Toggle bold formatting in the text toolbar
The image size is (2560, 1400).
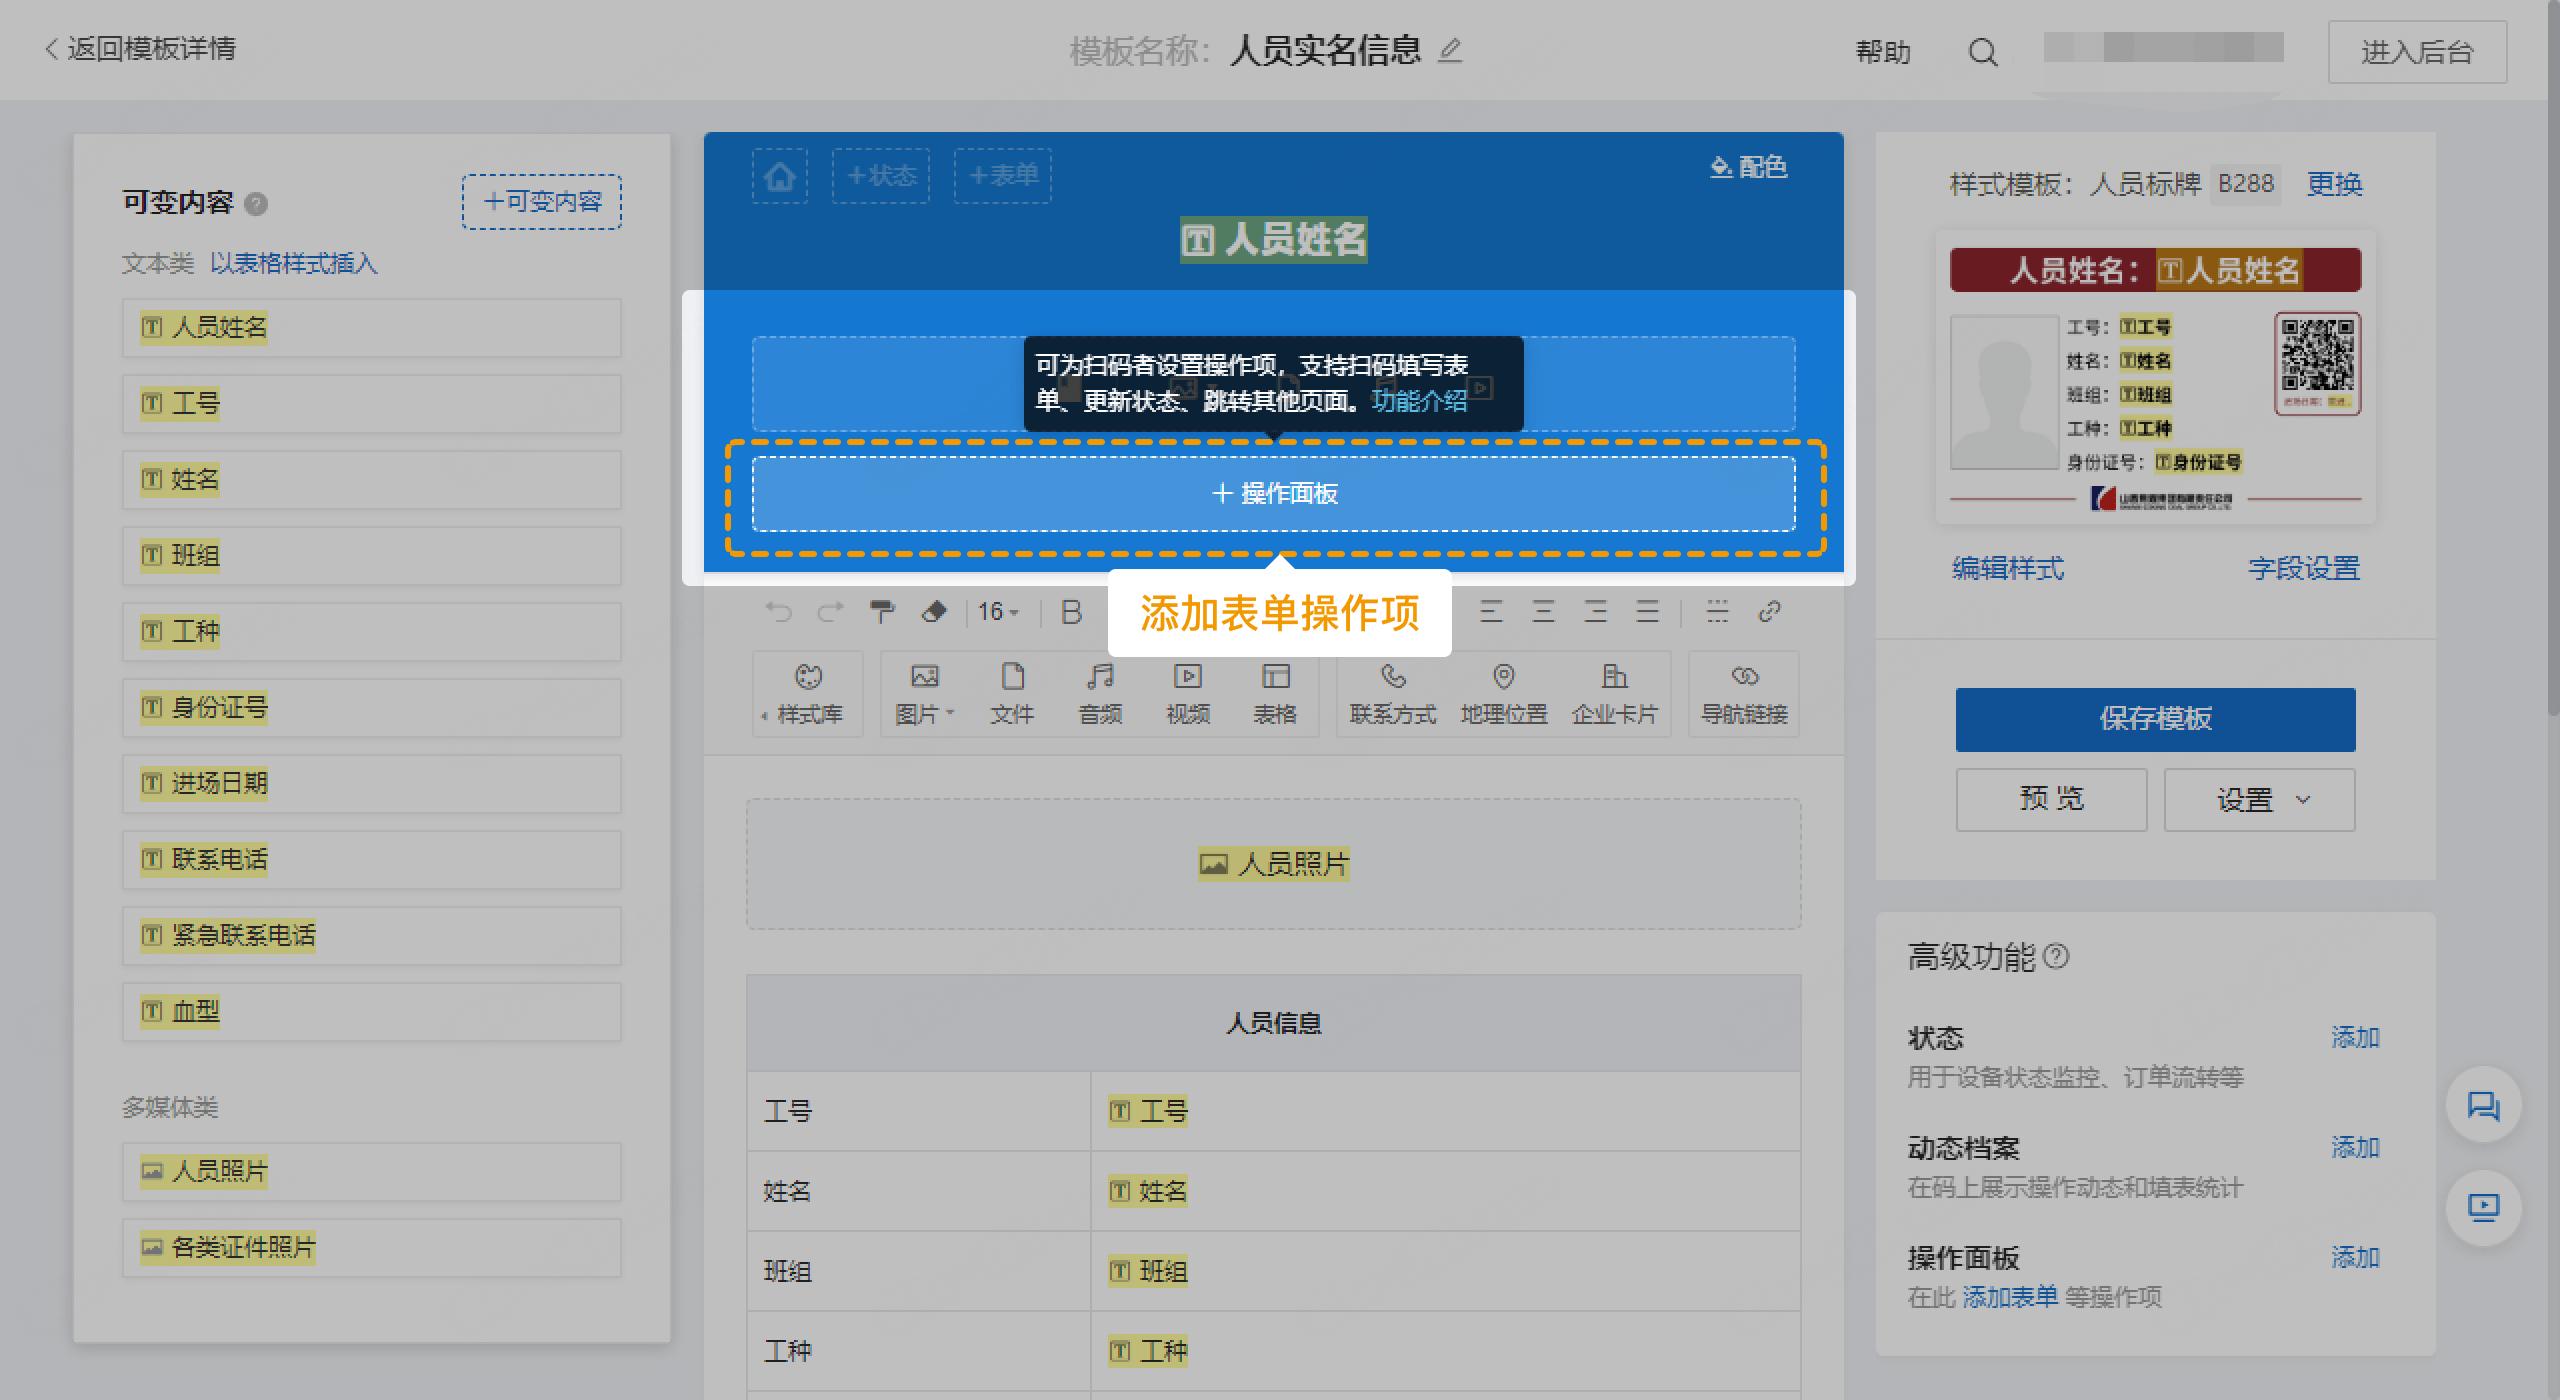click(1071, 612)
